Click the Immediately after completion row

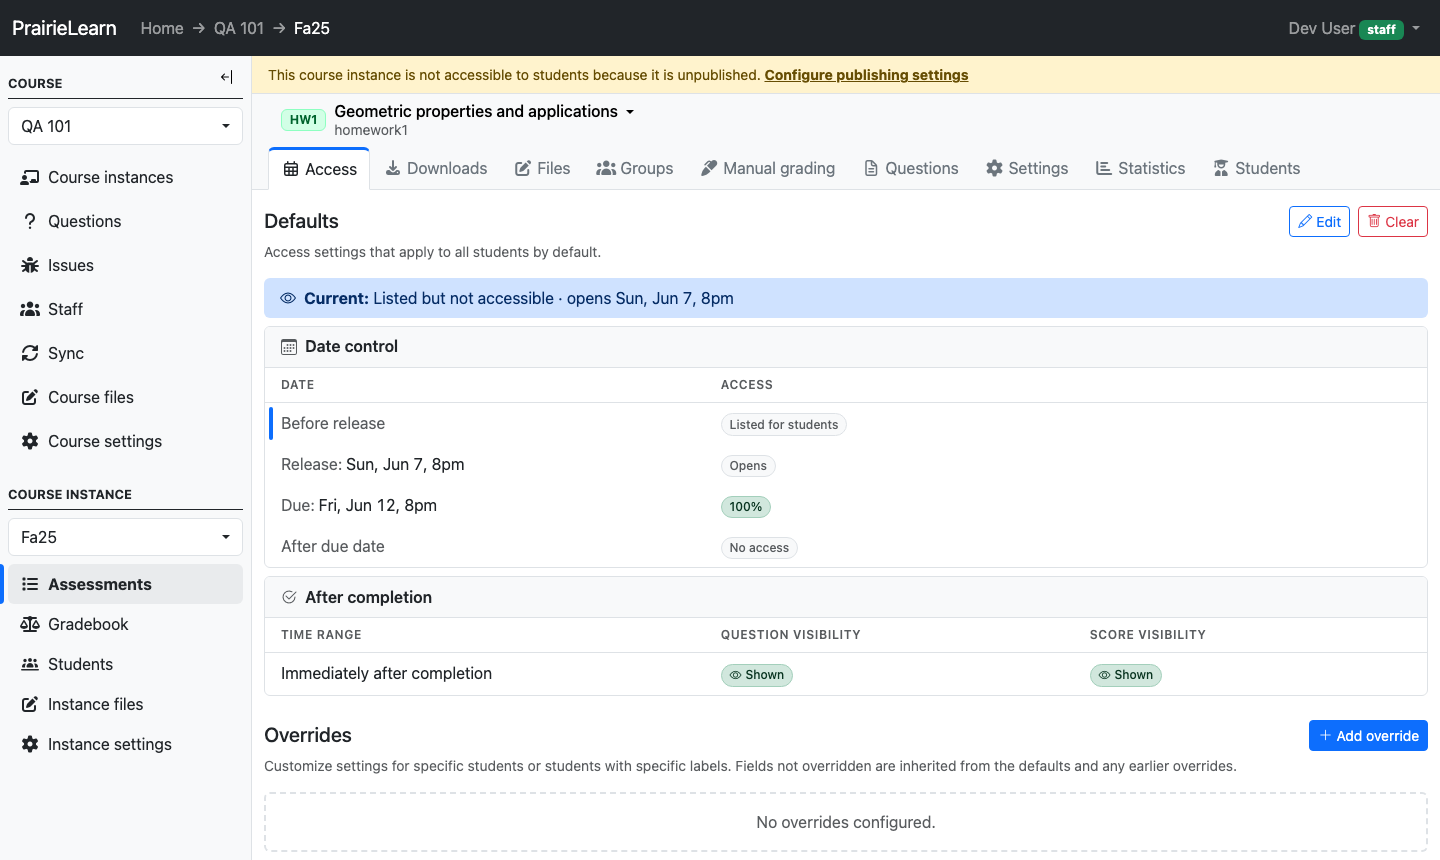846,674
